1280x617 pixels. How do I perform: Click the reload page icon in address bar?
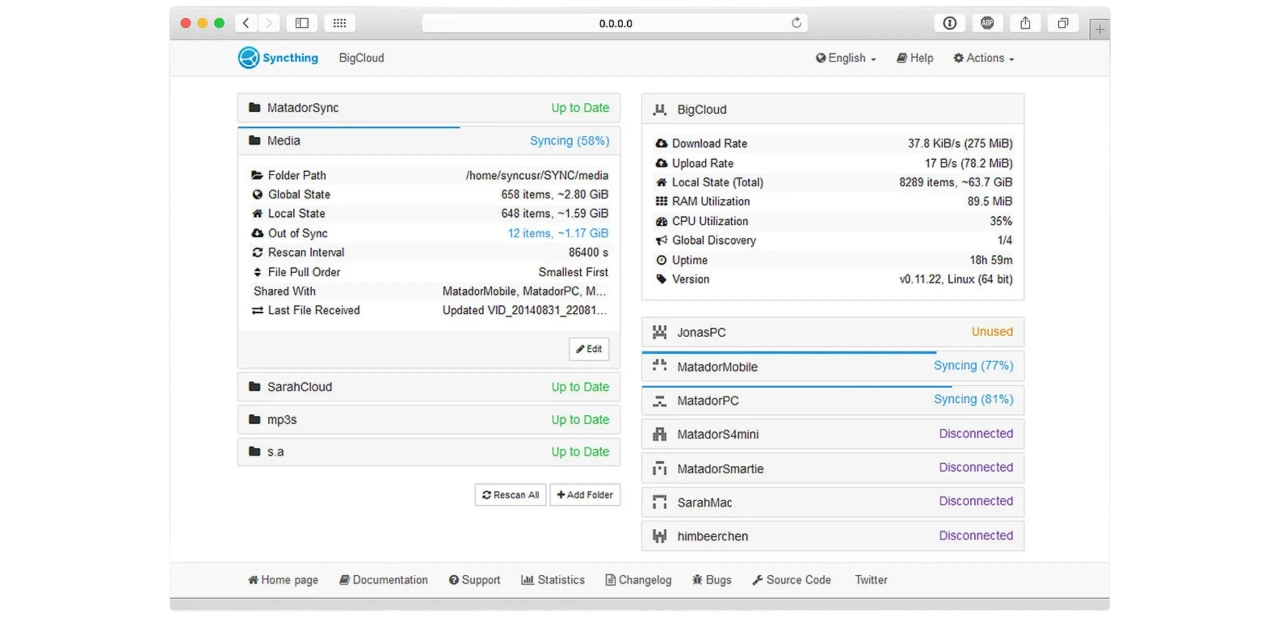tap(796, 23)
